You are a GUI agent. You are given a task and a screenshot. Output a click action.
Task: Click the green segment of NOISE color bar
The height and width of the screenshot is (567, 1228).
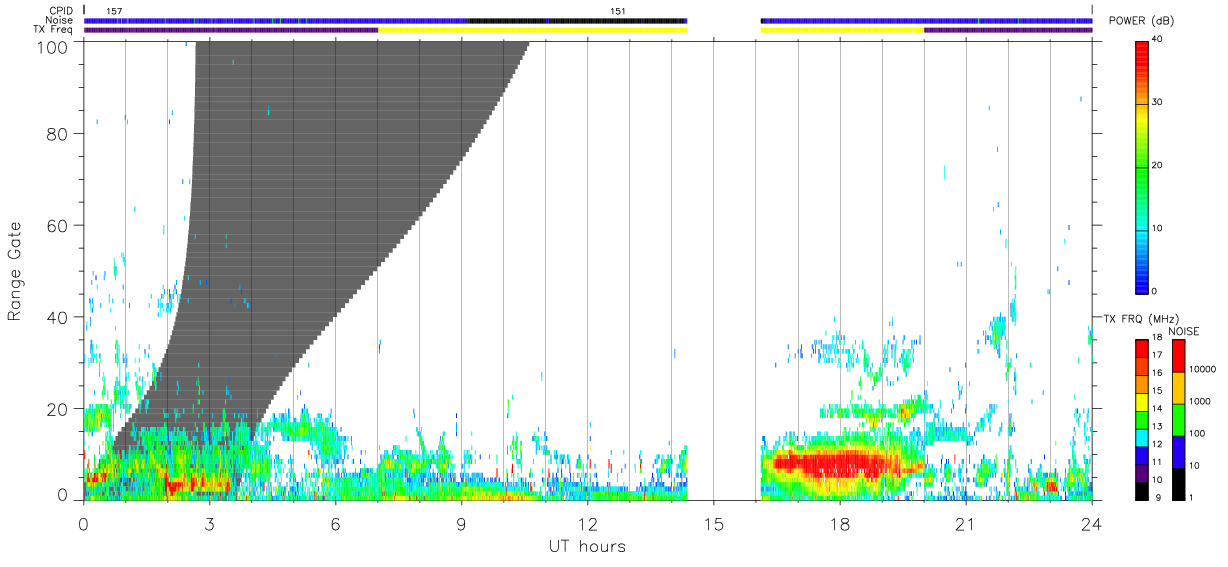[1180, 419]
